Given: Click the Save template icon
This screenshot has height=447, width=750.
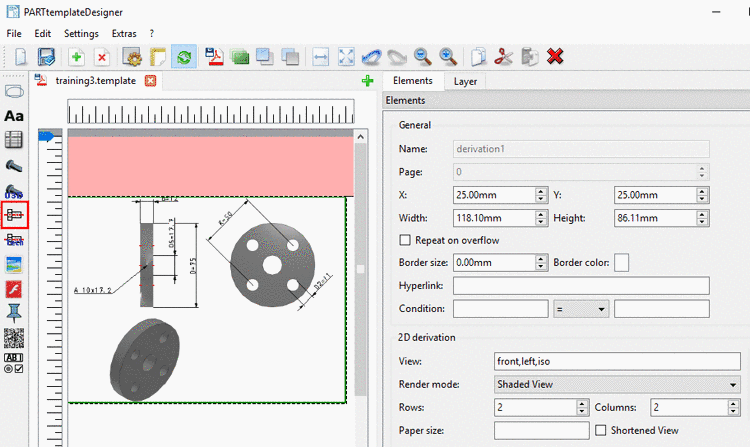Looking at the screenshot, I should point(45,57).
